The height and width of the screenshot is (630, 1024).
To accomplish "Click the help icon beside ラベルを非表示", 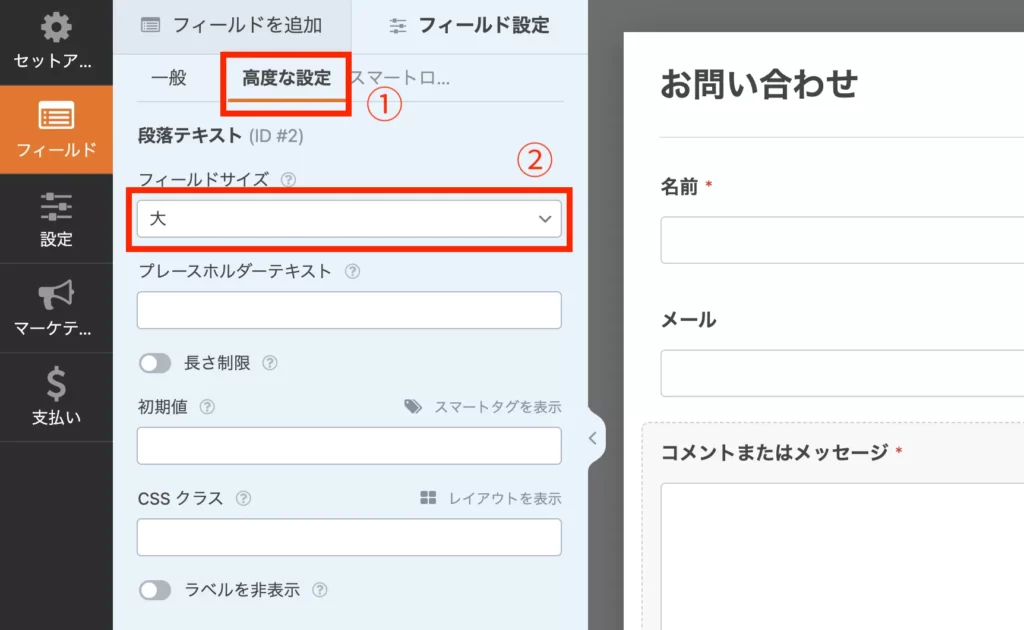I will [319, 590].
